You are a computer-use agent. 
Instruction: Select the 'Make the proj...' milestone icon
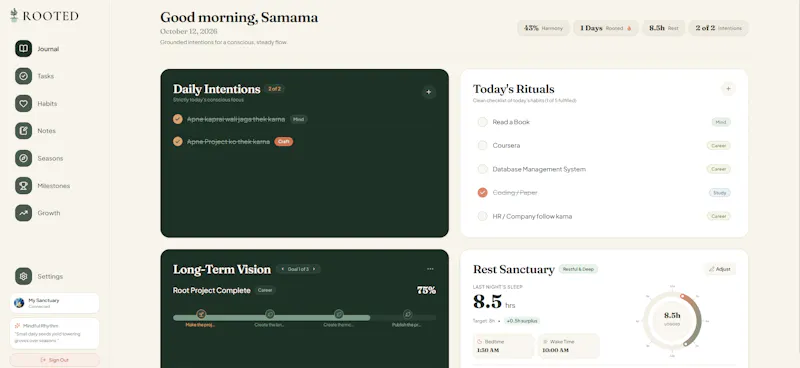point(201,314)
